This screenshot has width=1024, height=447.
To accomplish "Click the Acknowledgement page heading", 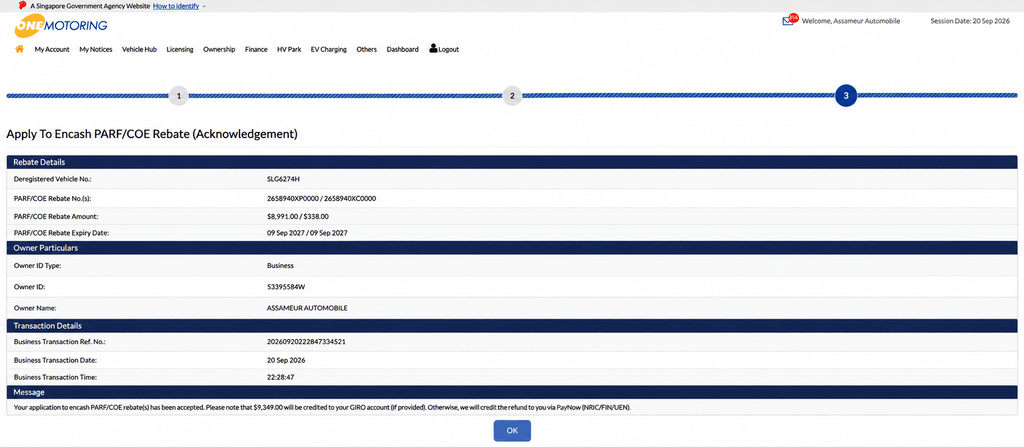I will 152,135.
